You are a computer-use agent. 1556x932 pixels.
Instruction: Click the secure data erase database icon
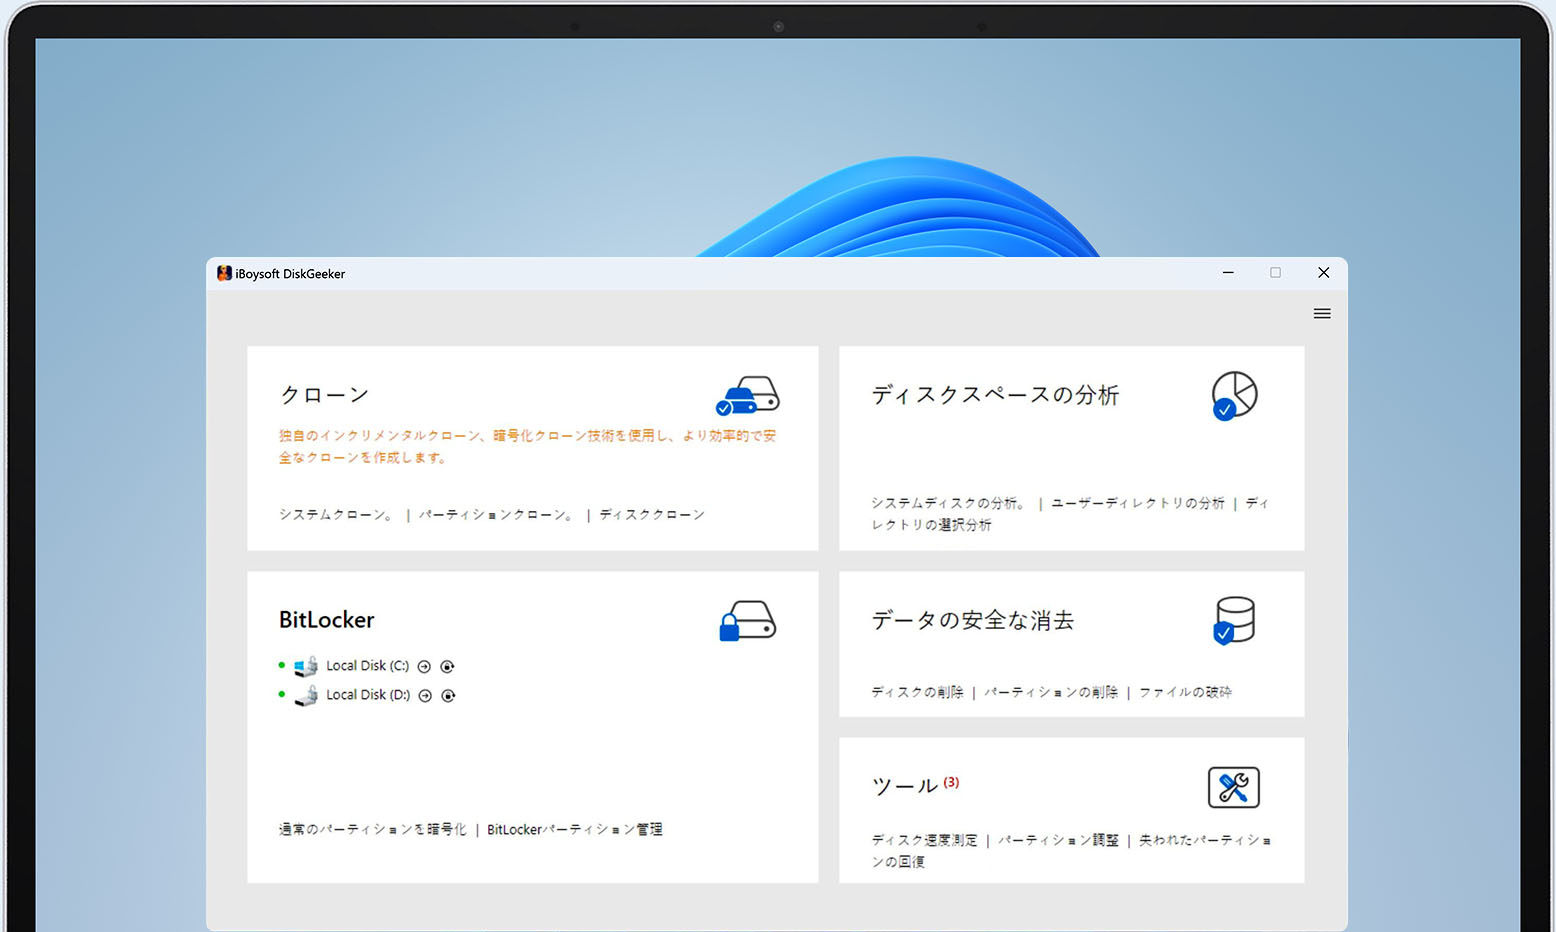1234,621
